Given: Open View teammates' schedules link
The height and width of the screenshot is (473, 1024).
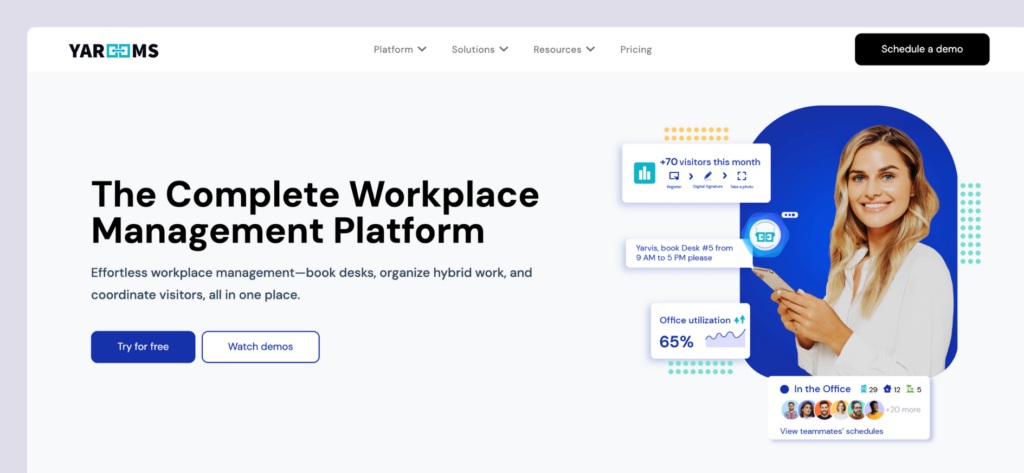Looking at the screenshot, I should (x=831, y=431).
